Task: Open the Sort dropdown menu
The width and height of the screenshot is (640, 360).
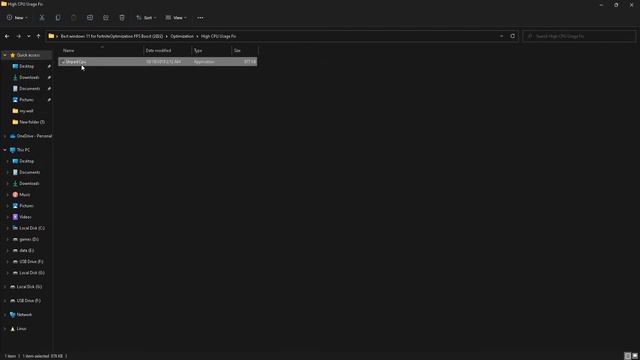Action: [146, 18]
